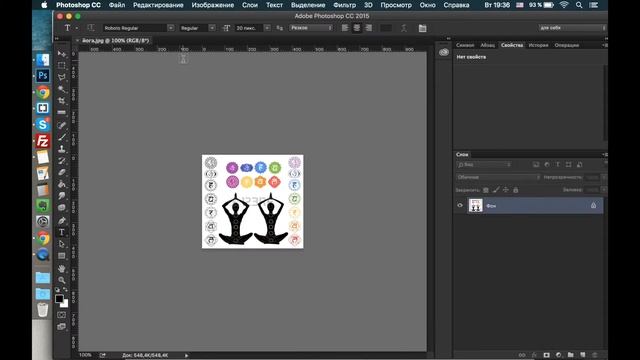The height and width of the screenshot is (360, 640).
Task: Open warped text dialog
Action: coord(404,28)
